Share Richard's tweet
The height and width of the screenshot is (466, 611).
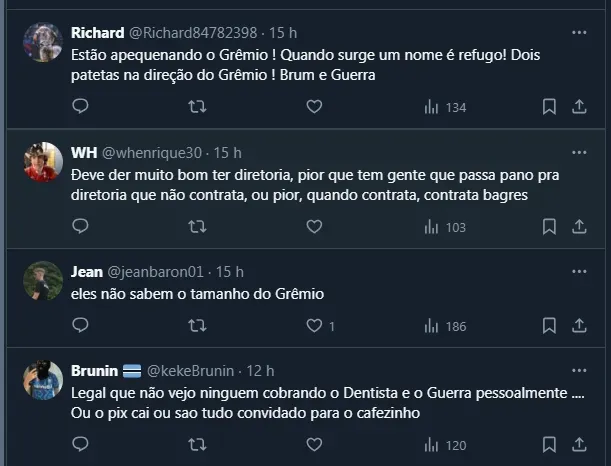[x=579, y=106]
